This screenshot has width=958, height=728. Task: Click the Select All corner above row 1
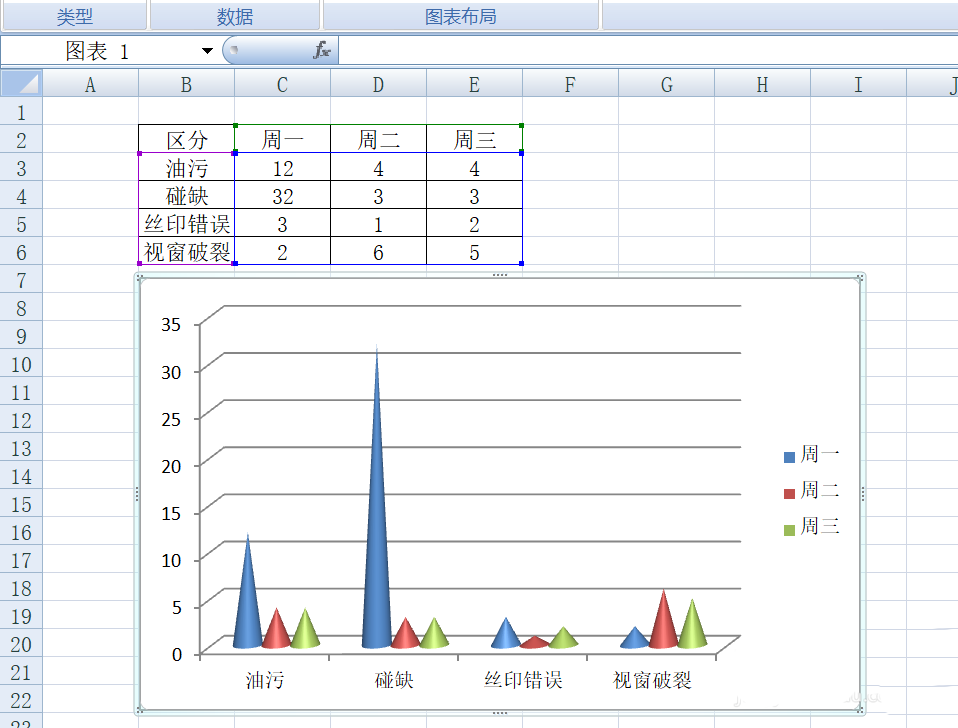coord(21,84)
